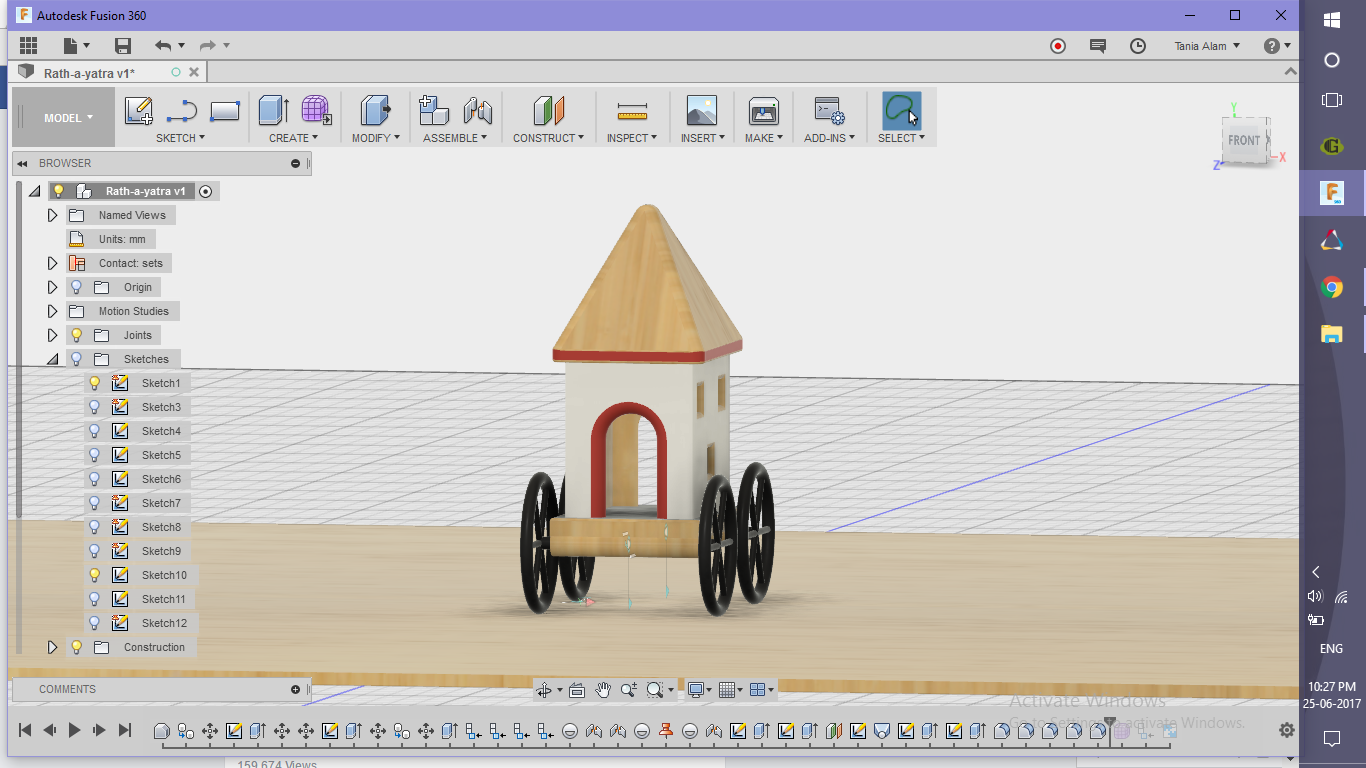Expand the Motion Studies folder
1366x768 pixels.
[53, 311]
